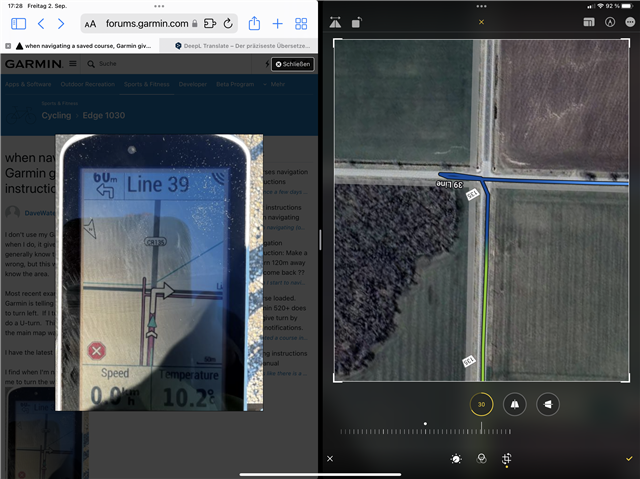The height and width of the screenshot is (479, 640).
Task: Open the translate extension icon in address bar
Action: coord(210,24)
